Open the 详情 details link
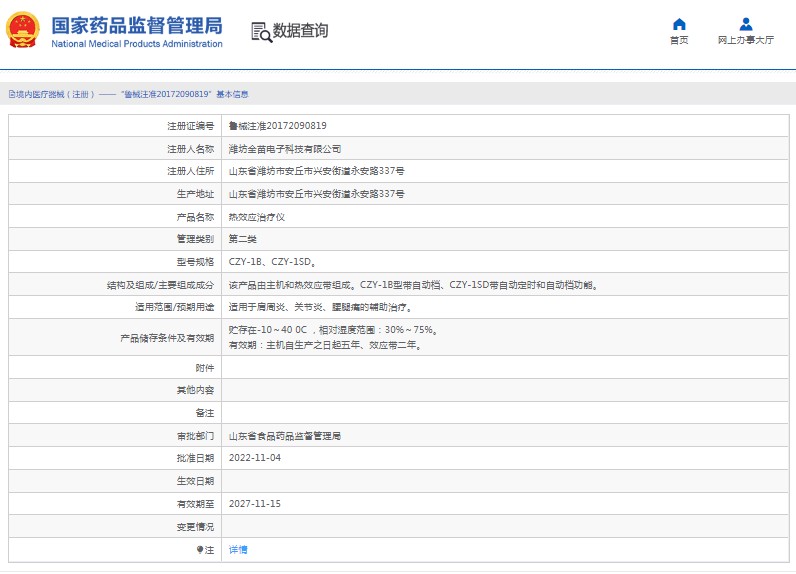 click(x=238, y=550)
